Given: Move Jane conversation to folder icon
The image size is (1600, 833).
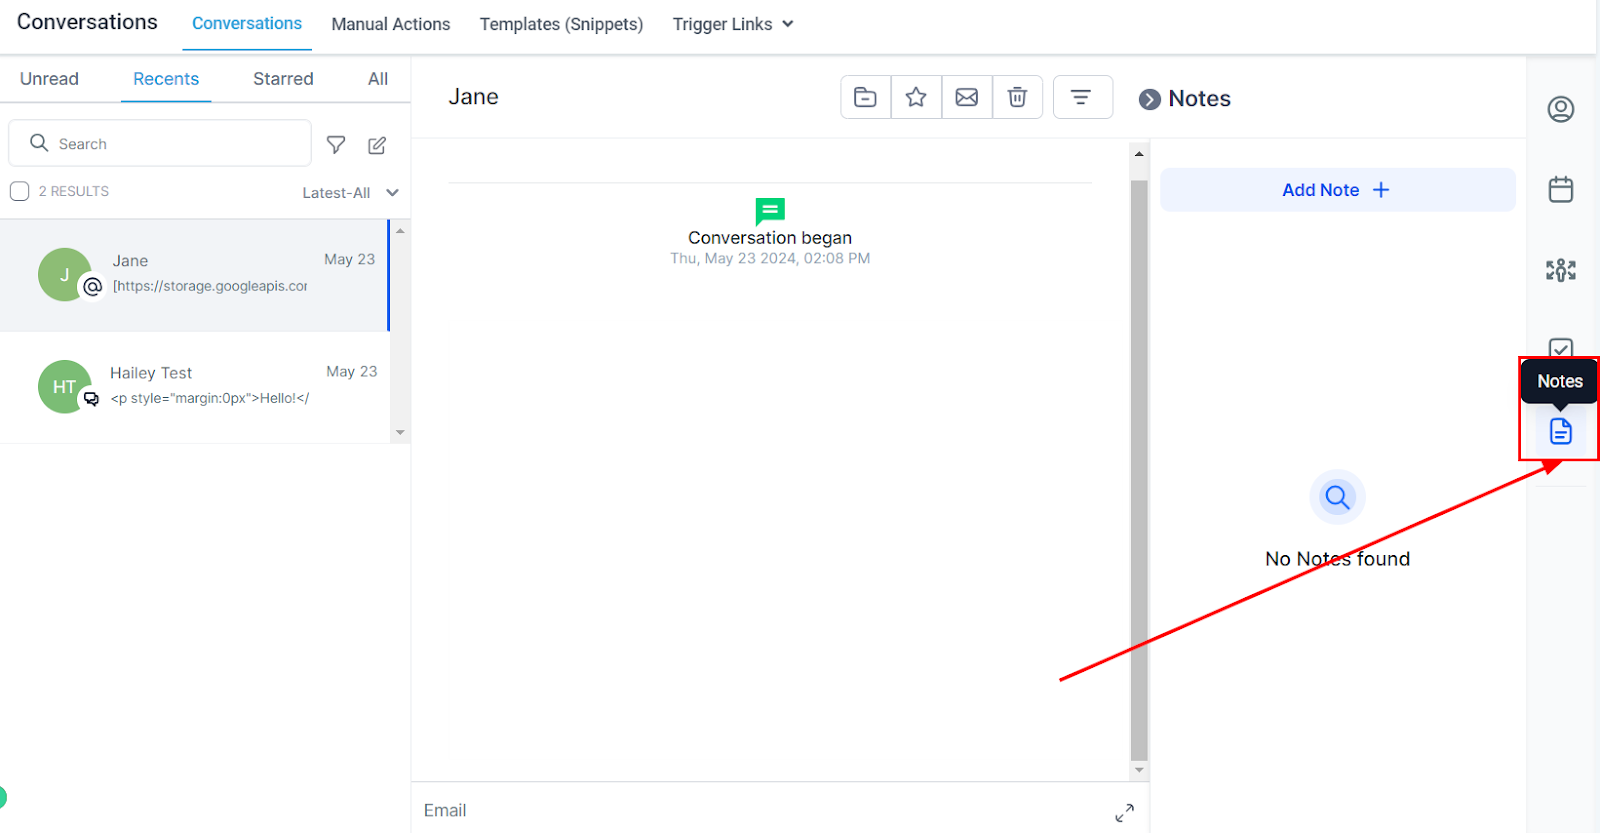Looking at the screenshot, I should point(865,97).
